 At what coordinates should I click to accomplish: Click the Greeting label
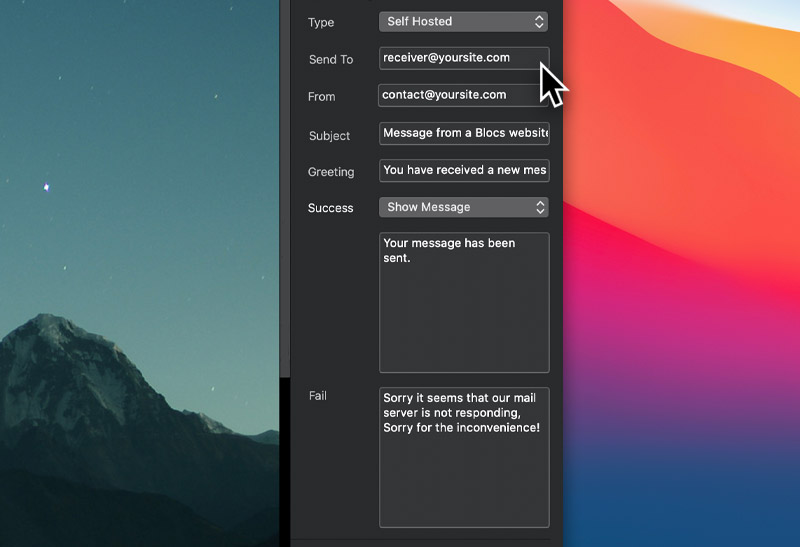click(331, 172)
